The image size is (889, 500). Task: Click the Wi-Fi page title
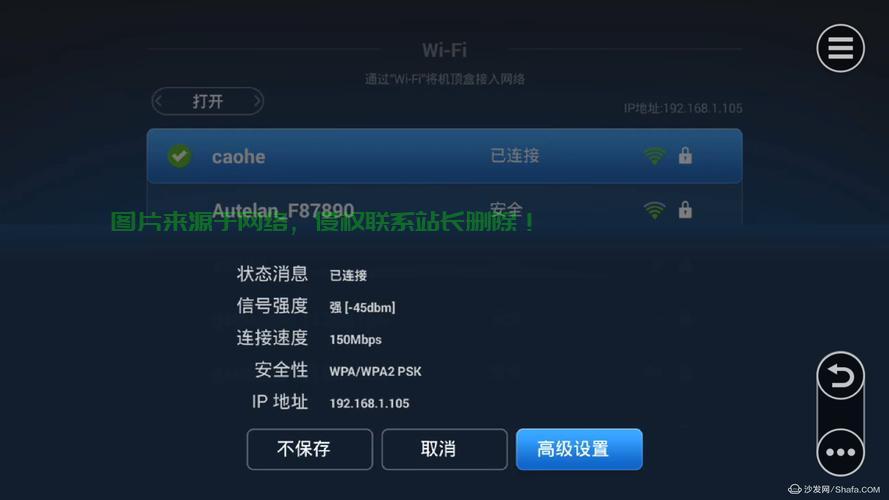pos(444,50)
